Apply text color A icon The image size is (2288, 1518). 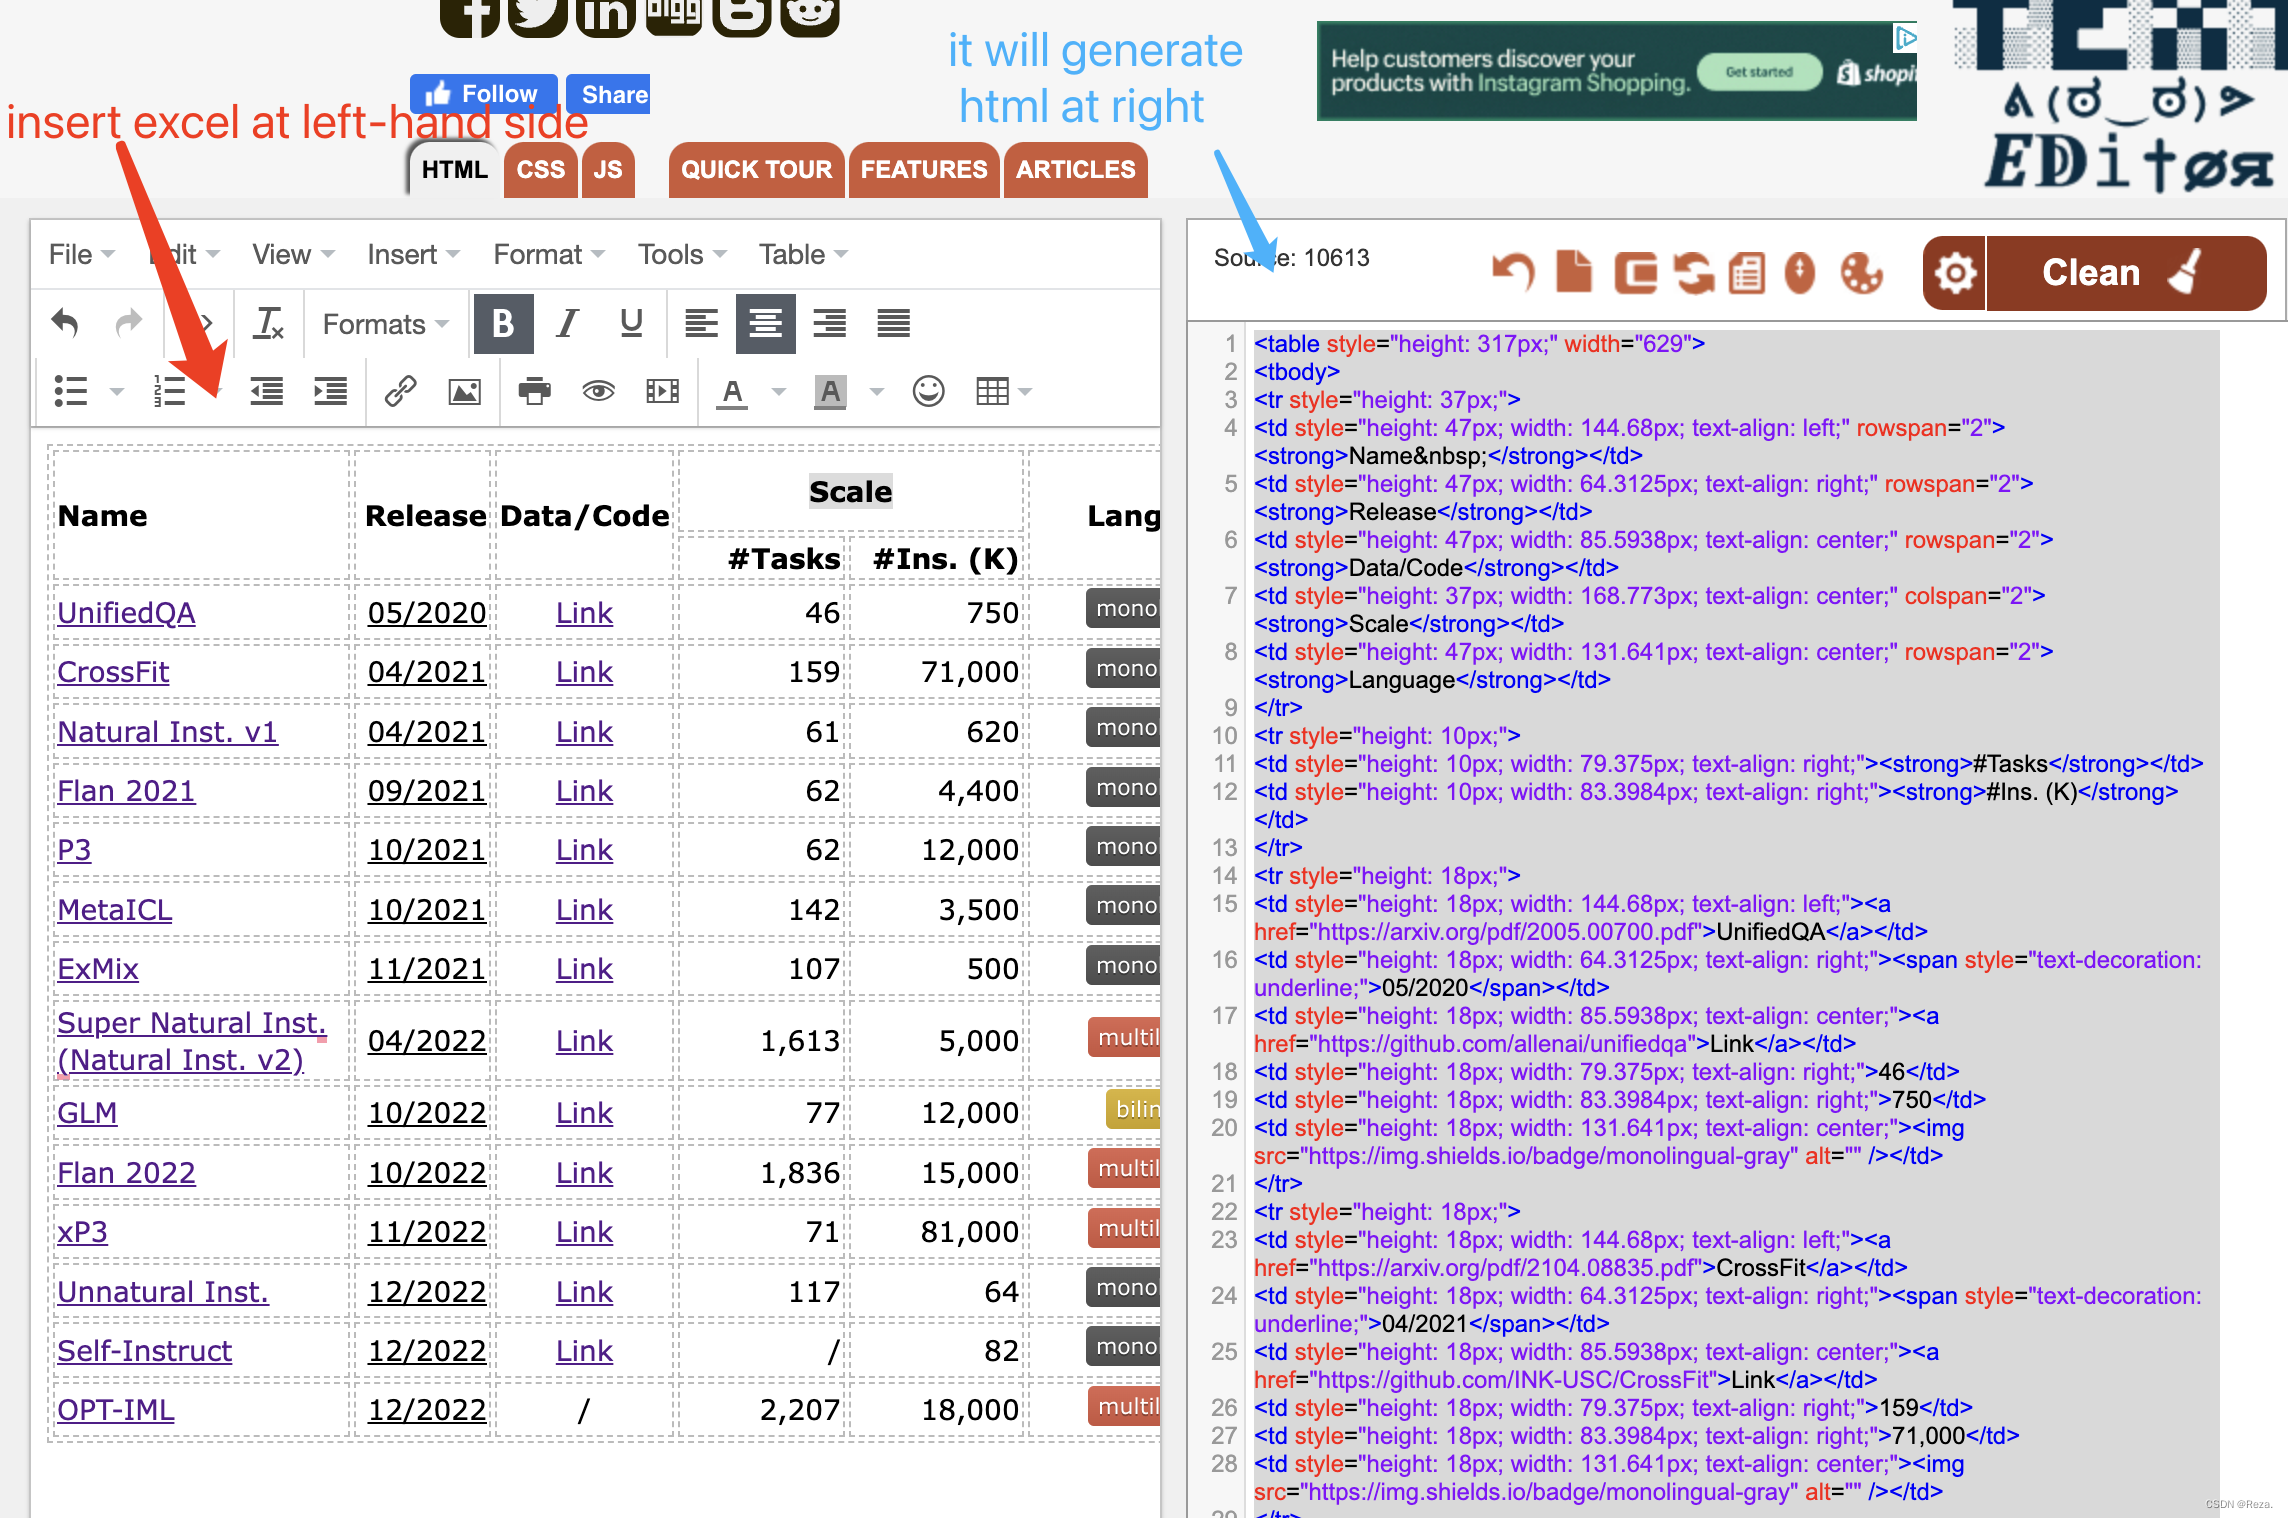[732, 391]
